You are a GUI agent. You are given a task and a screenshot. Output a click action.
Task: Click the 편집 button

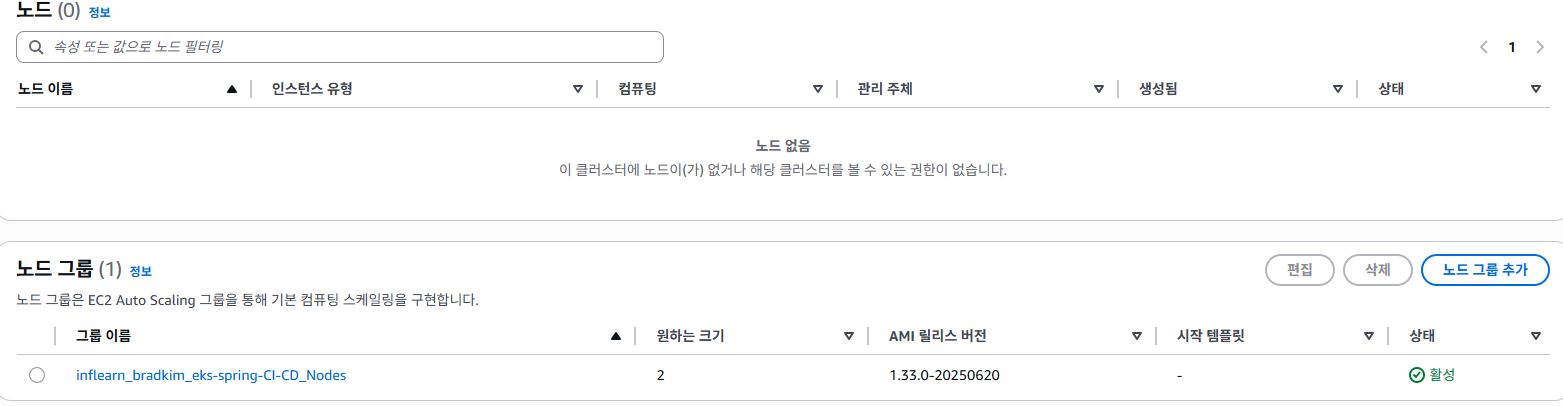click(x=1300, y=270)
